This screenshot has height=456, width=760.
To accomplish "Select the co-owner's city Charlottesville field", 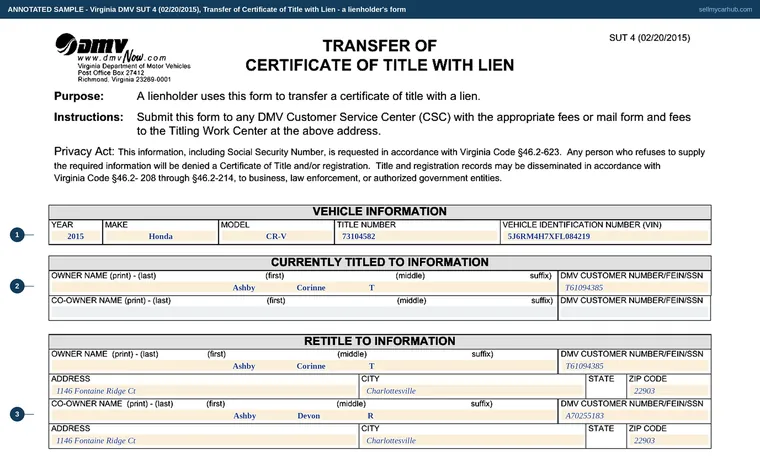I will pyautogui.click(x=473, y=441).
